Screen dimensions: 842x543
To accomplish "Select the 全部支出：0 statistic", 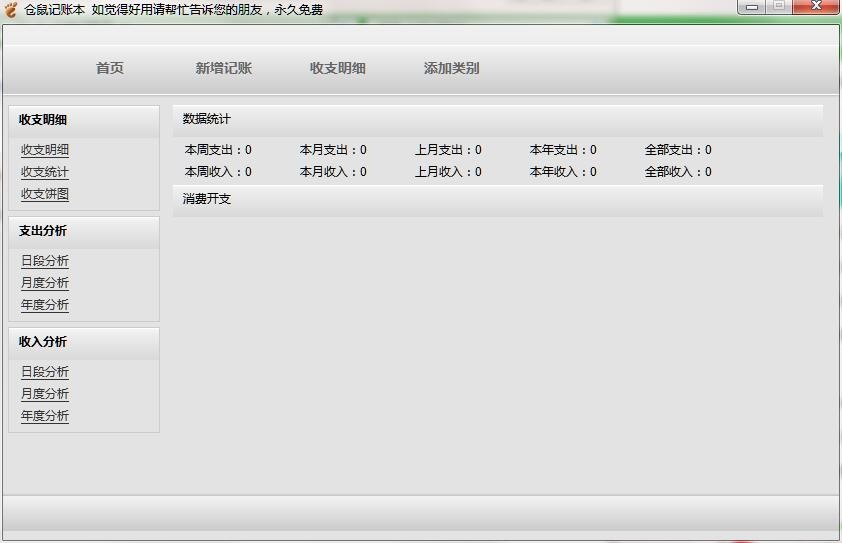I will pyautogui.click(x=678, y=150).
